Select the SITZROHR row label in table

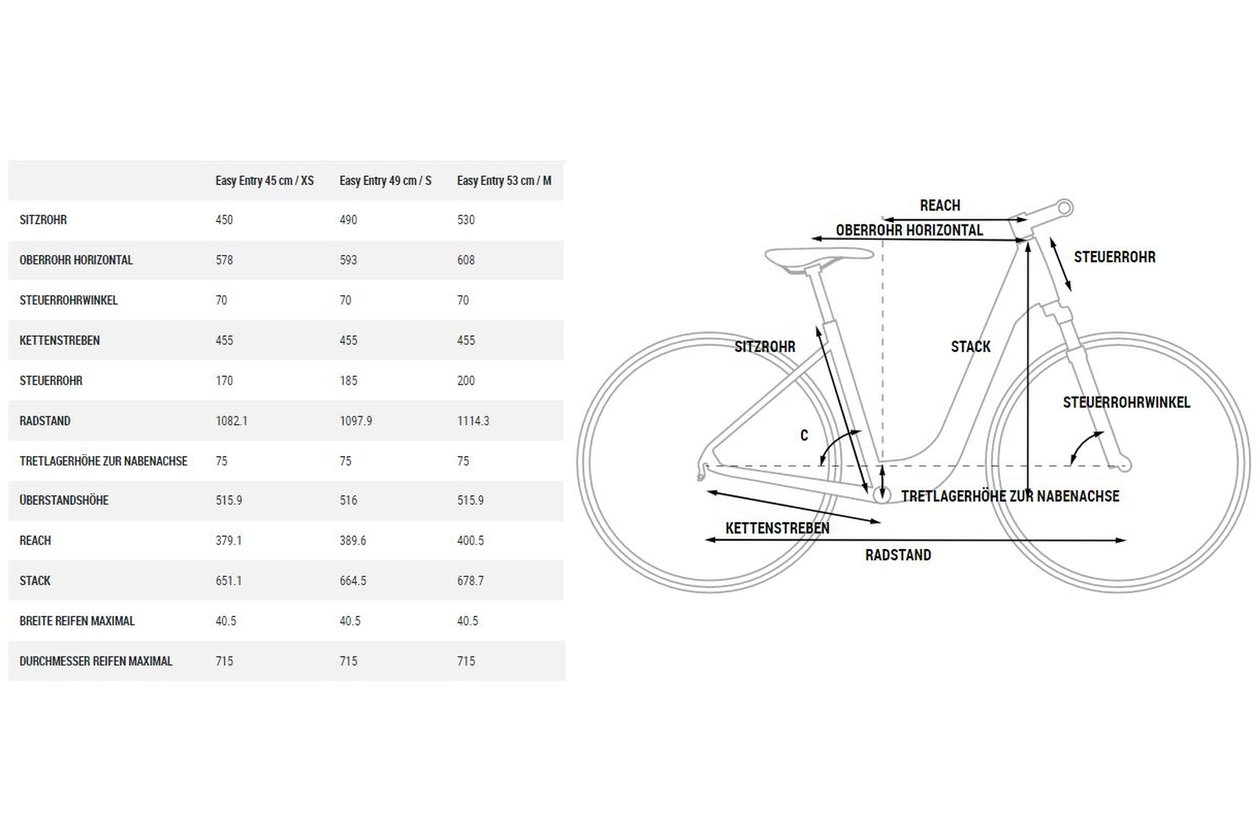pyautogui.click(x=43, y=219)
